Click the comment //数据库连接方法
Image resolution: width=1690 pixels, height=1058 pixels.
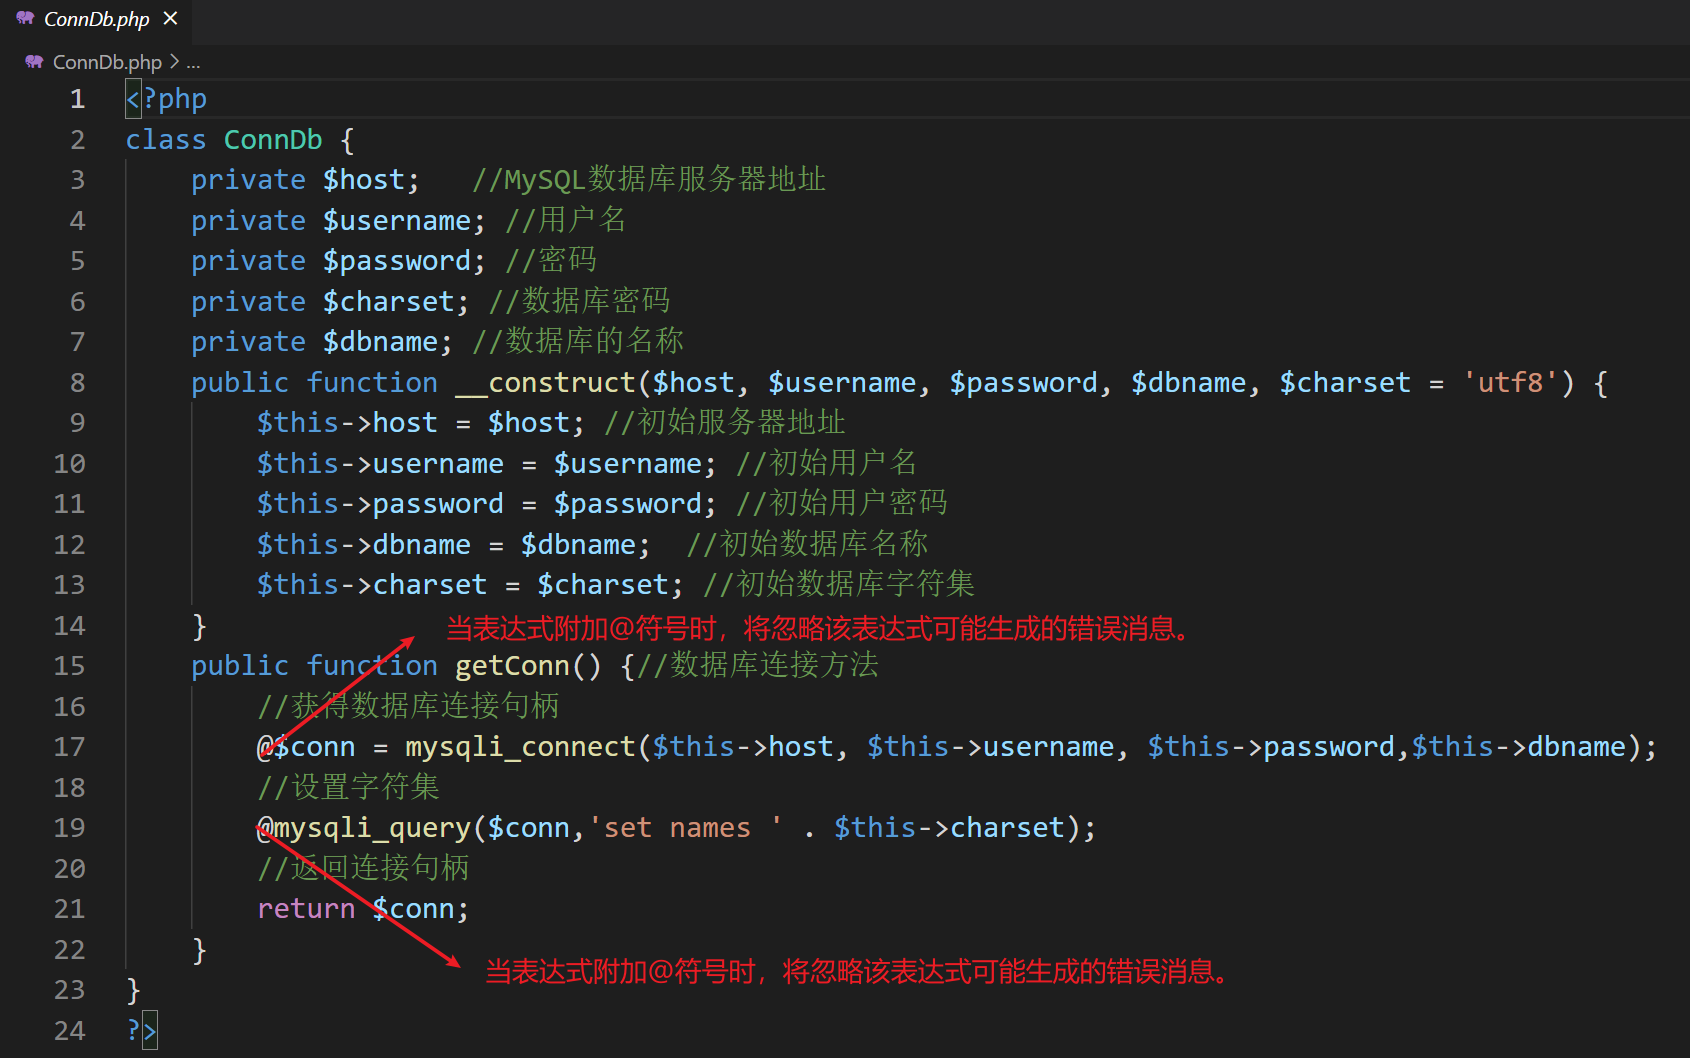pos(758,666)
